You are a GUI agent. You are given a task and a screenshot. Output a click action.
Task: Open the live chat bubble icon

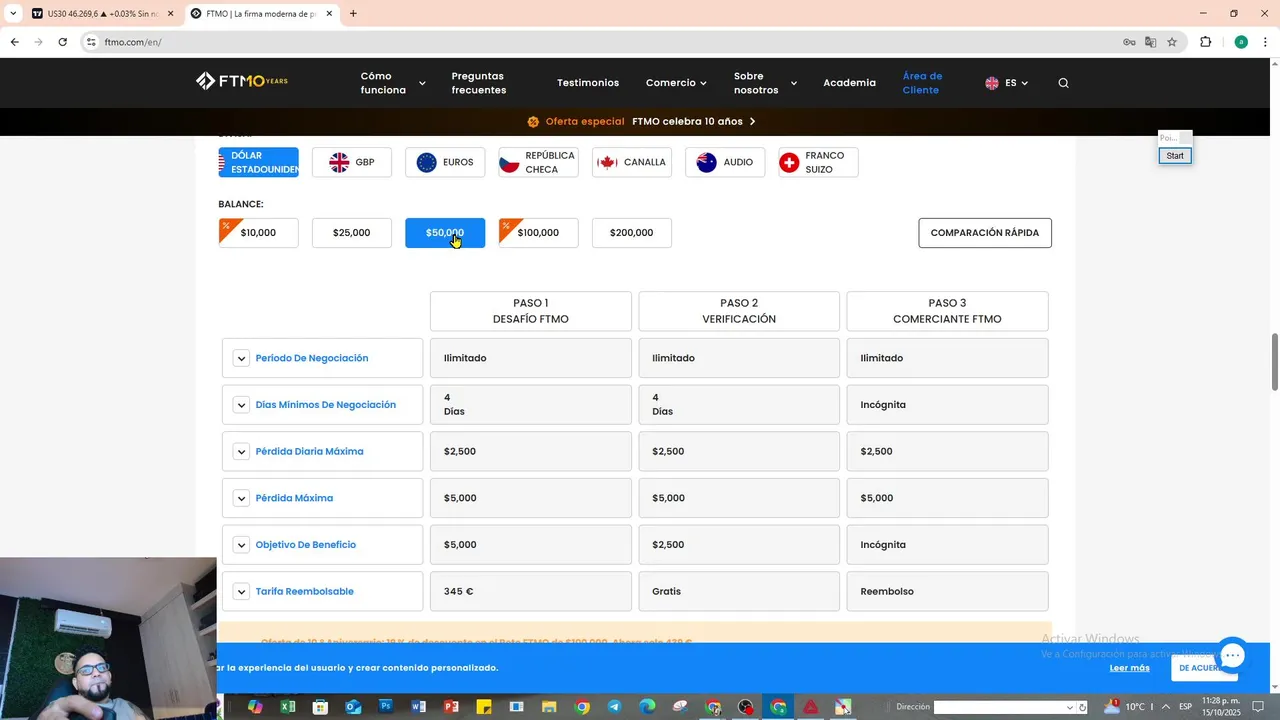pyautogui.click(x=1232, y=656)
